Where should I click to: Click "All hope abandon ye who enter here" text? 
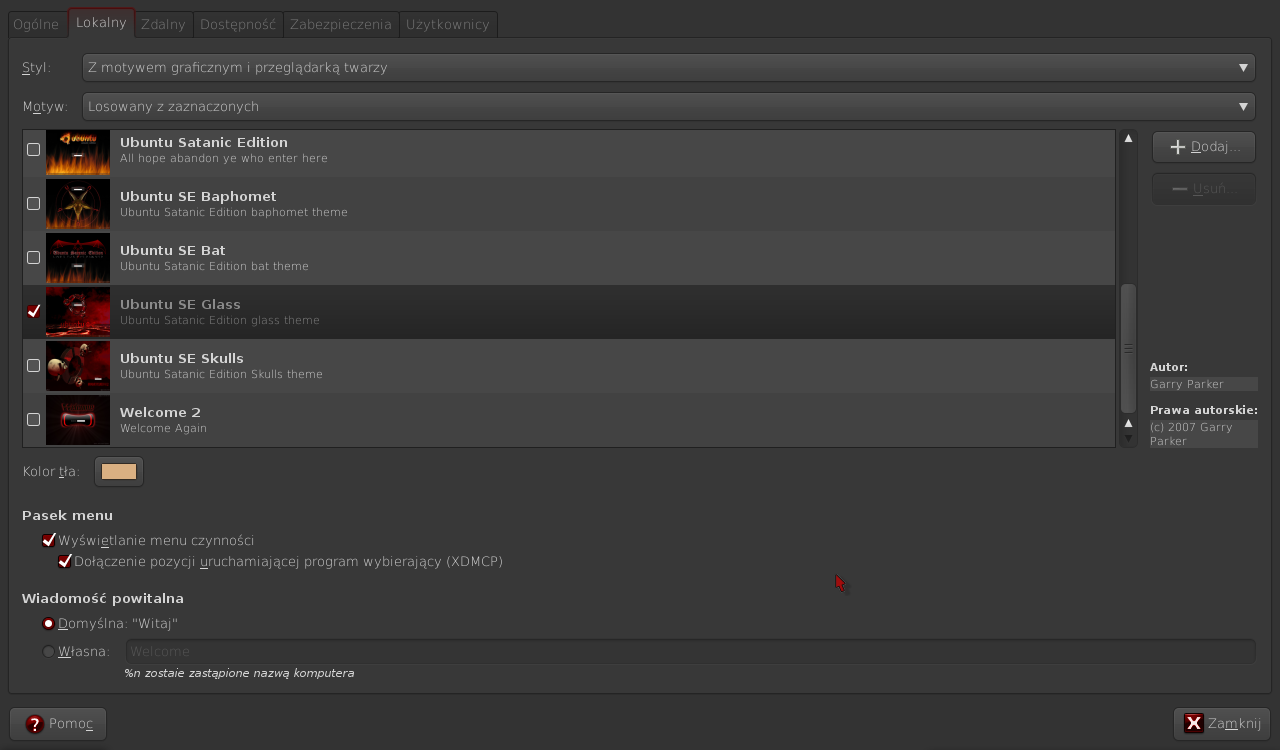(x=224, y=158)
